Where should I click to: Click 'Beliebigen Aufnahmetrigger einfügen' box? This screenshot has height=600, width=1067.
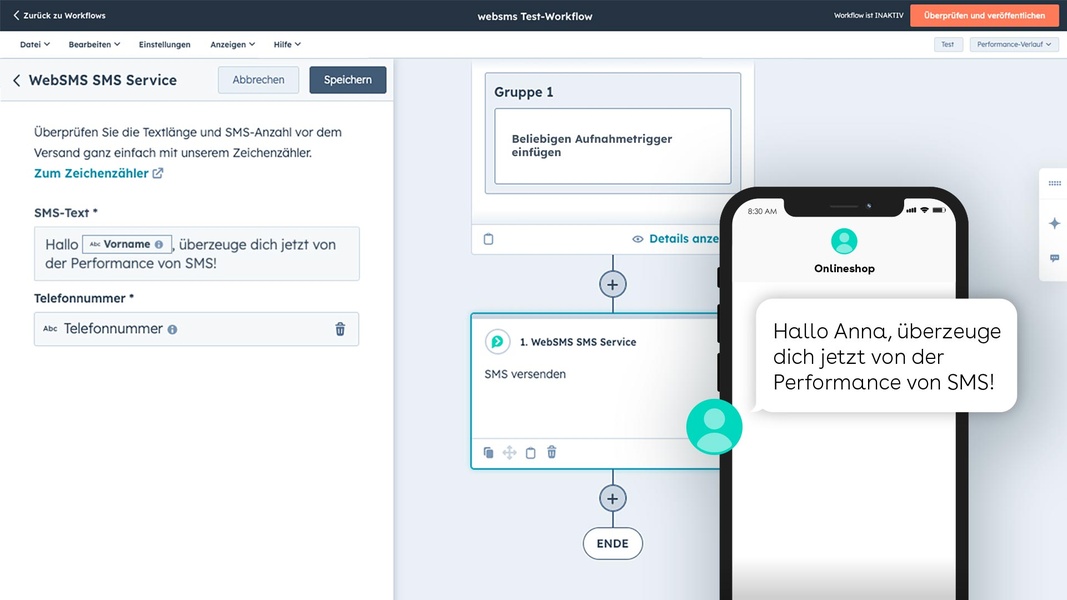tap(612, 146)
